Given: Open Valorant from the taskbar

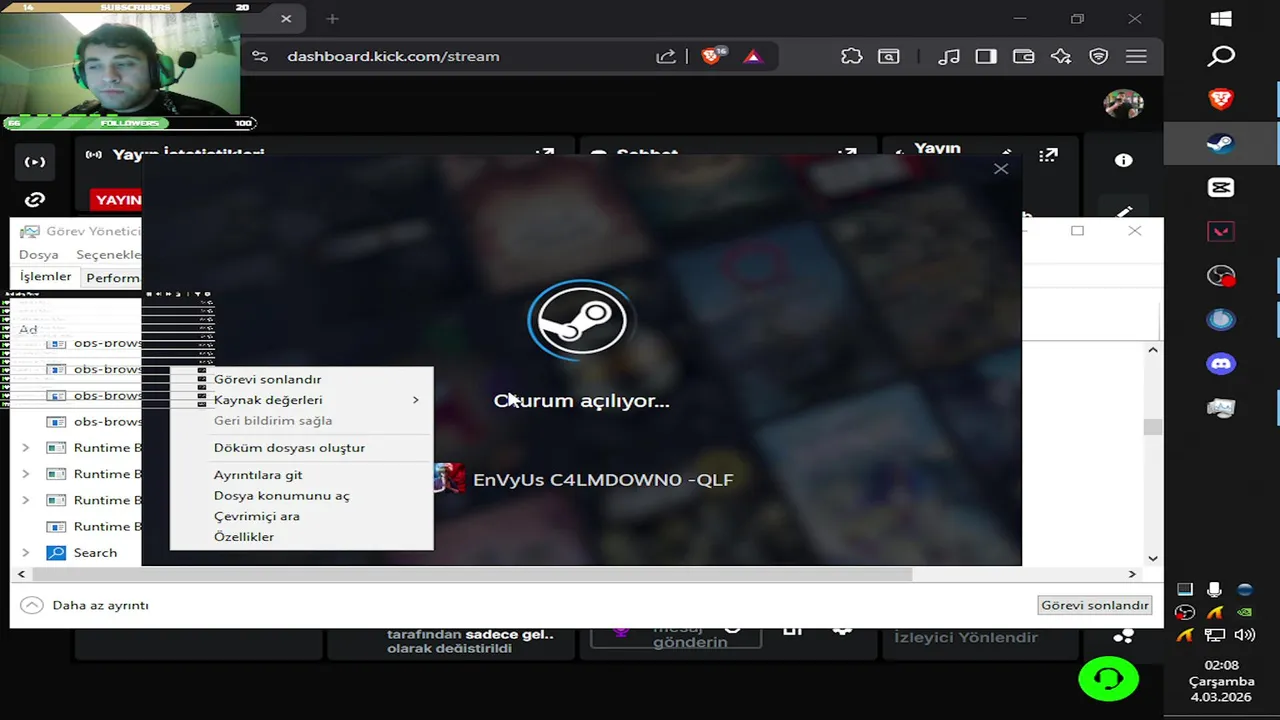Looking at the screenshot, I should coord(1221,231).
